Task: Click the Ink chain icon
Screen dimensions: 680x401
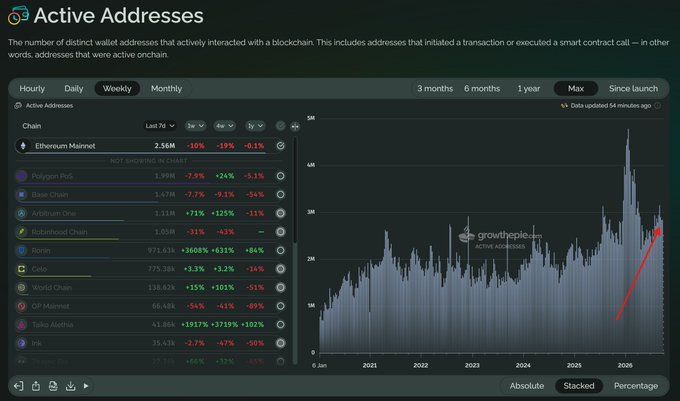Action: (22, 343)
